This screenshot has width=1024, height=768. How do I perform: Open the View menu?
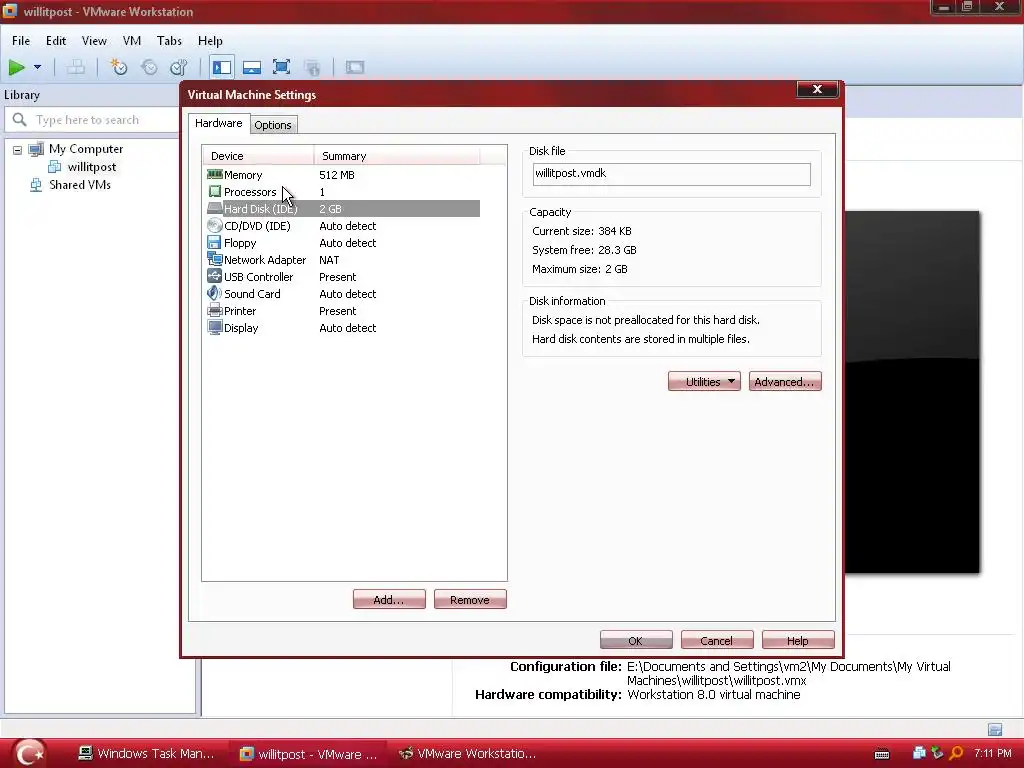[x=94, y=40]
